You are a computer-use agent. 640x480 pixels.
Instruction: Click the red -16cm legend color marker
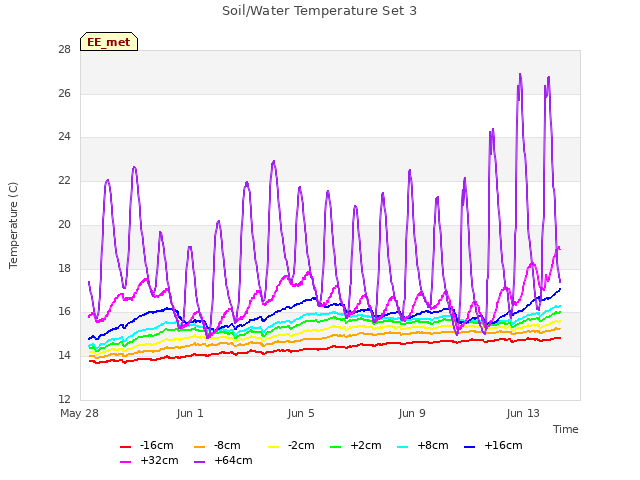coord(125,447)
